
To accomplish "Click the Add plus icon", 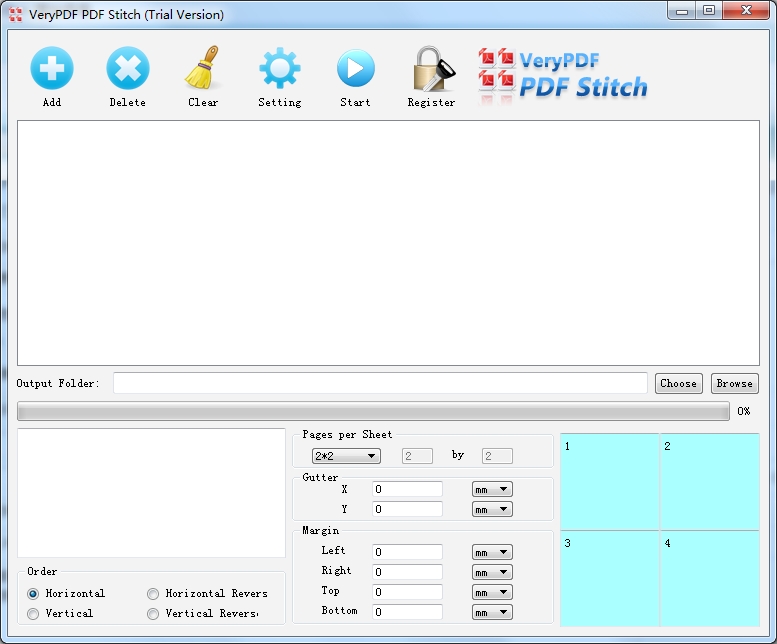I will [52, 68].
